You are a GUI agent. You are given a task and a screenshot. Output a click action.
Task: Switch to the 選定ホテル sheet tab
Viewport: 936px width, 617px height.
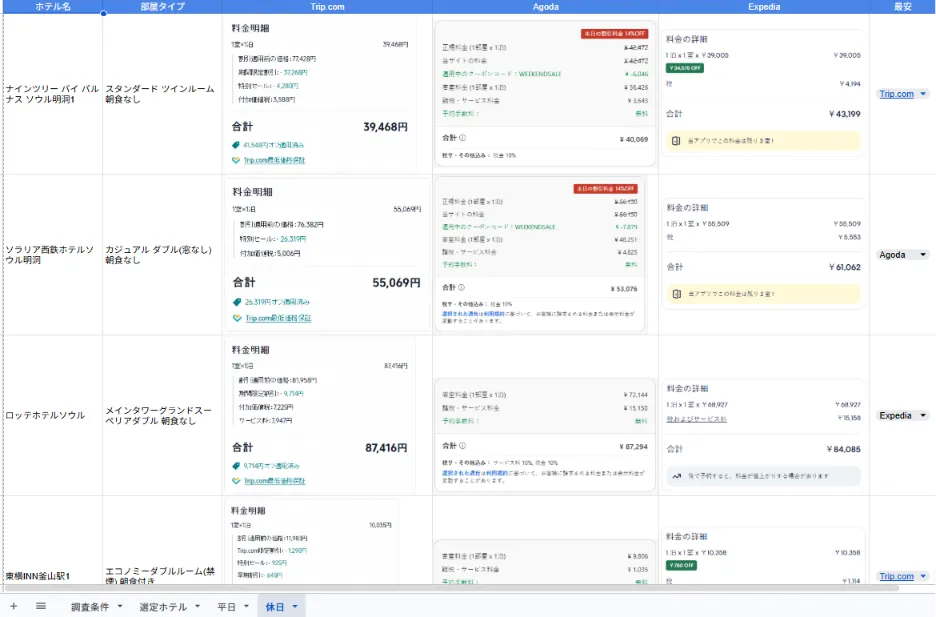click(x=163, y=607)
